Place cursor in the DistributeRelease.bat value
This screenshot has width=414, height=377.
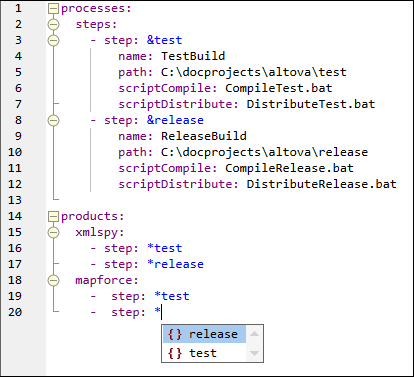tap(322, 184)
